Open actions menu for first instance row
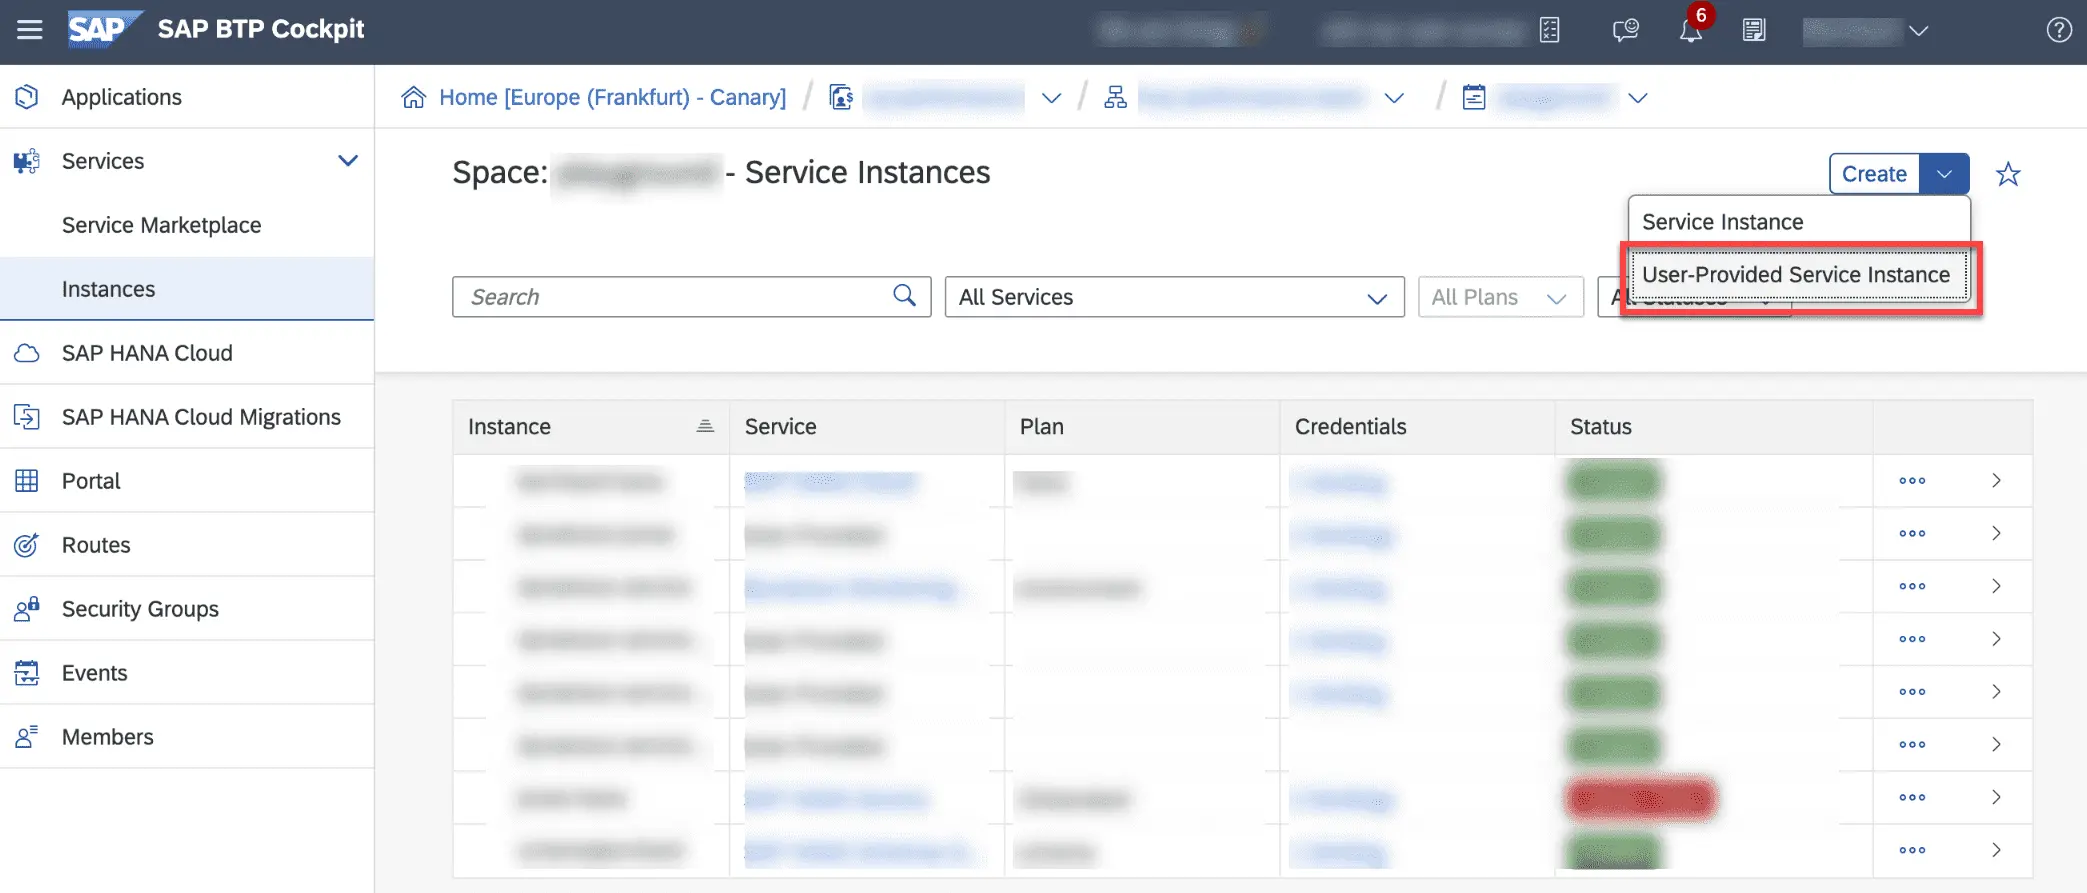The height and width of the screenshot is (893, 2087). (x=1911, y=481)
